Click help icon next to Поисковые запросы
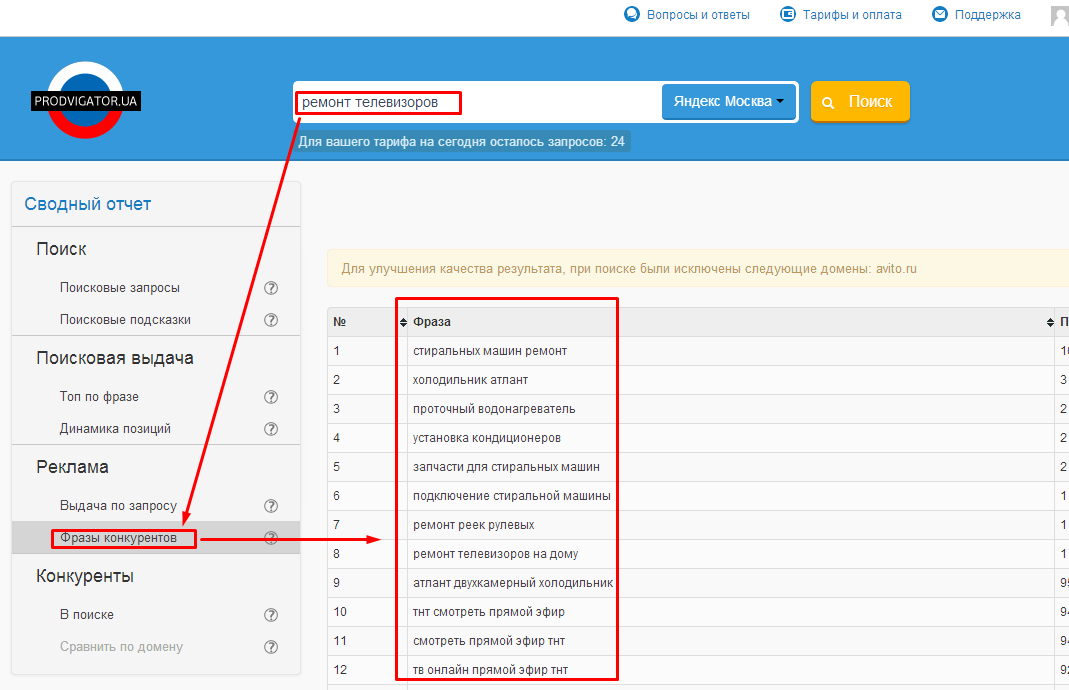1069x690 pixels. [x=270, y=288]
